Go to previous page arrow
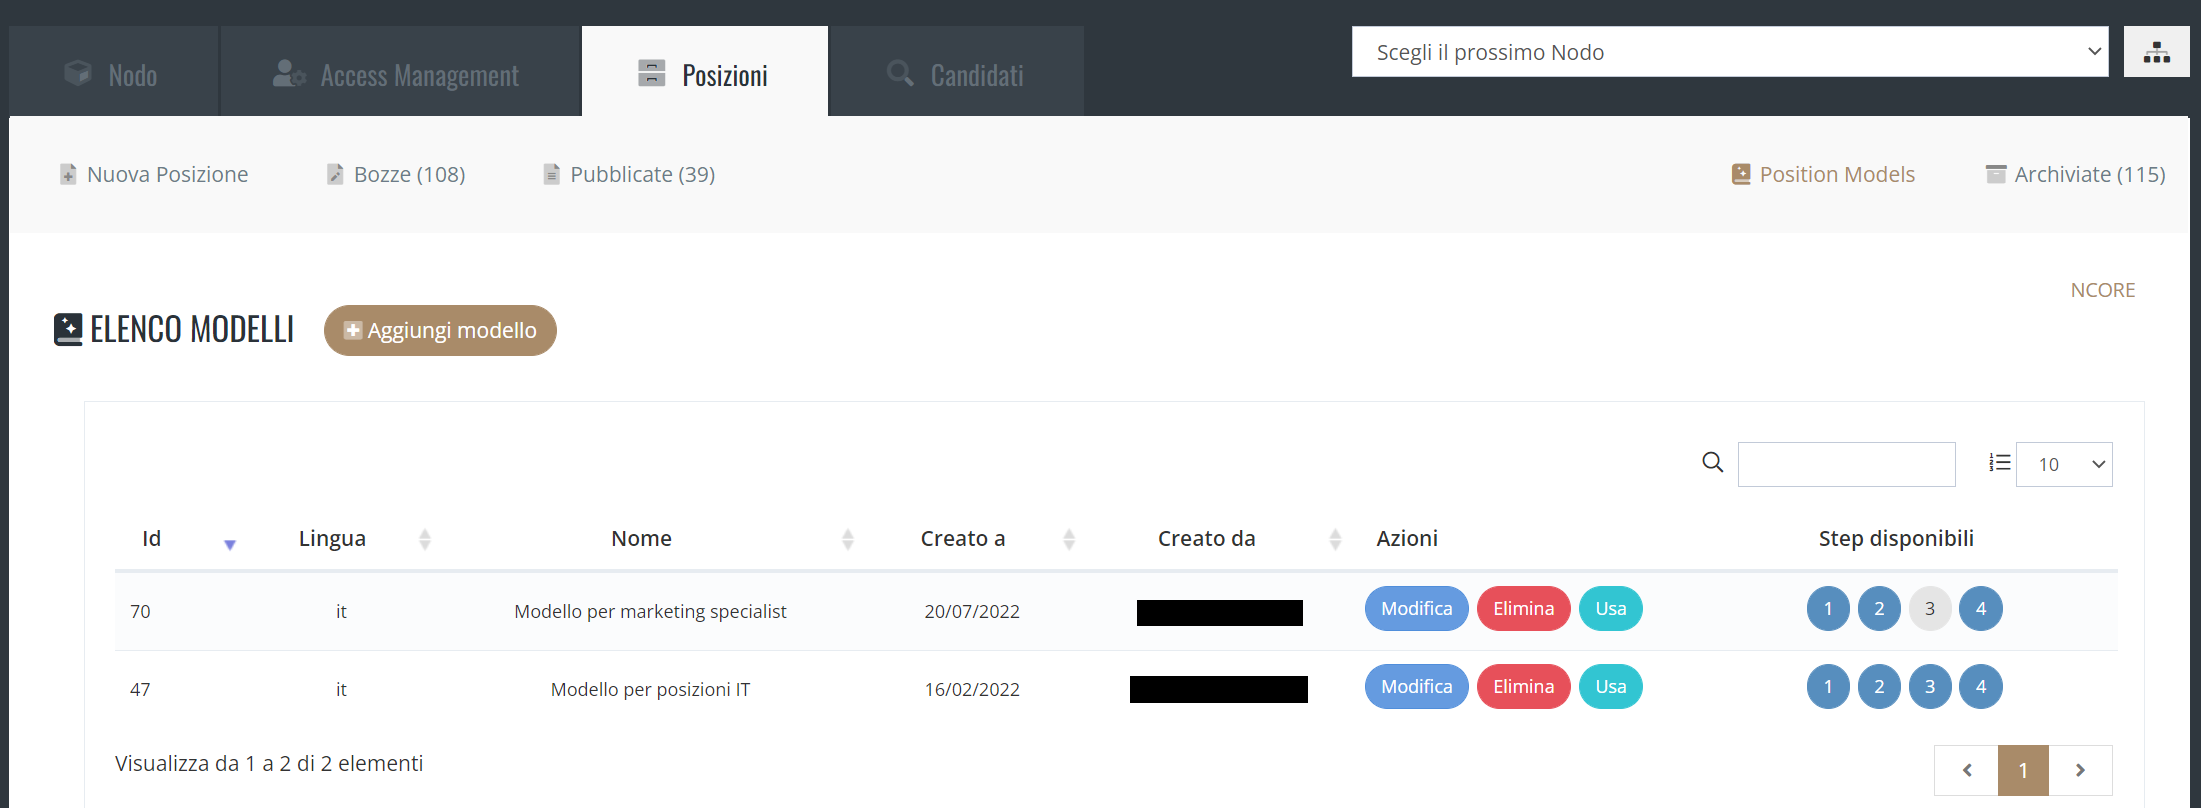The width and height of the screenshot is (2201, 808). [x=1966, y=770]
